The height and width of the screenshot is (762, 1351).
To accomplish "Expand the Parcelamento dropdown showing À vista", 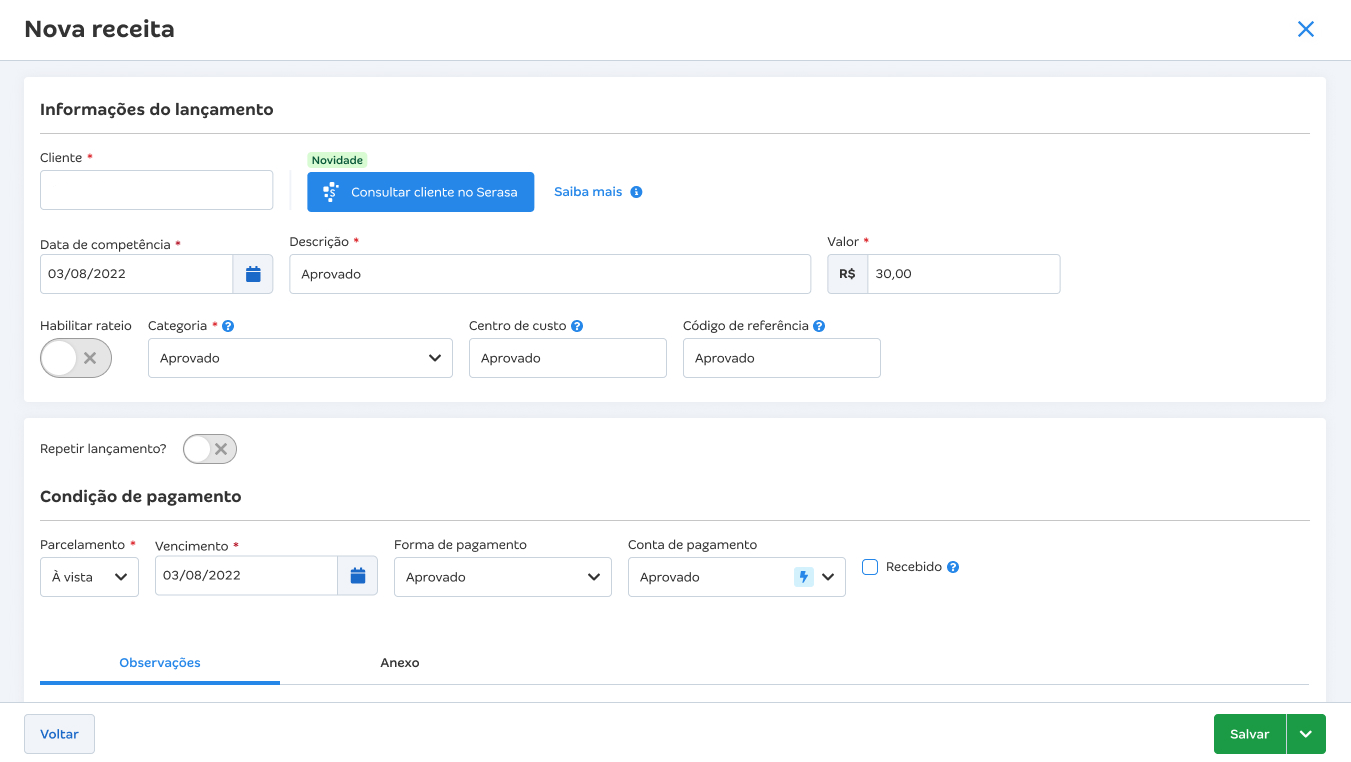I will [89, 577].
